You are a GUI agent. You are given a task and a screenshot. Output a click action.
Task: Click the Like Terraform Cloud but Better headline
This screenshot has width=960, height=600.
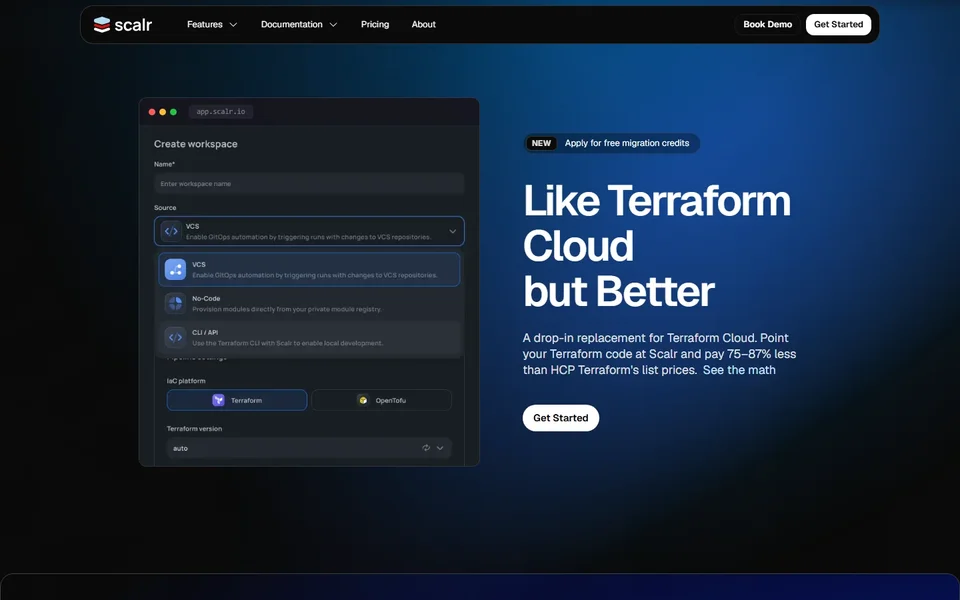(657, 246)
